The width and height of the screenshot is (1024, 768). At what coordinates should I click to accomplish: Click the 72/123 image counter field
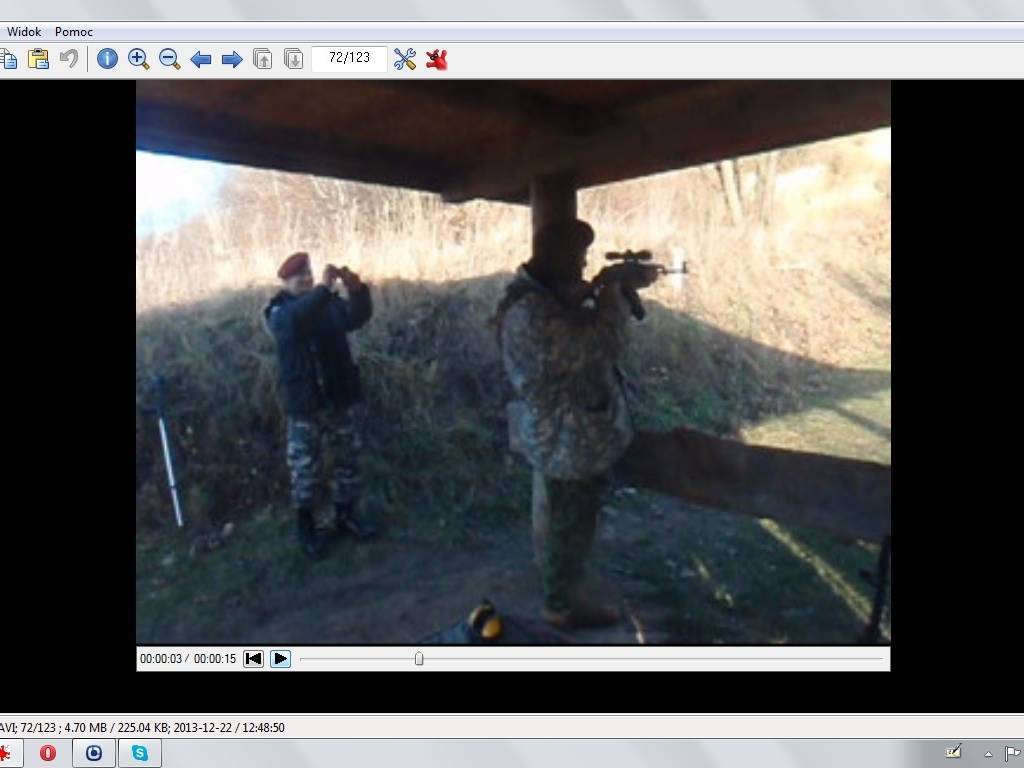click(x=349, y=58)
